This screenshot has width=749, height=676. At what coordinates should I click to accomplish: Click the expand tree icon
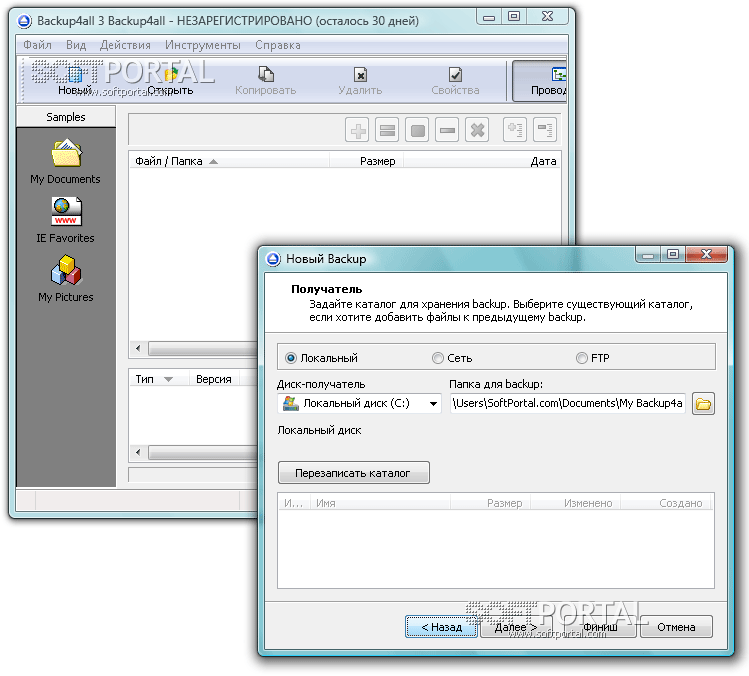(515, 130)
